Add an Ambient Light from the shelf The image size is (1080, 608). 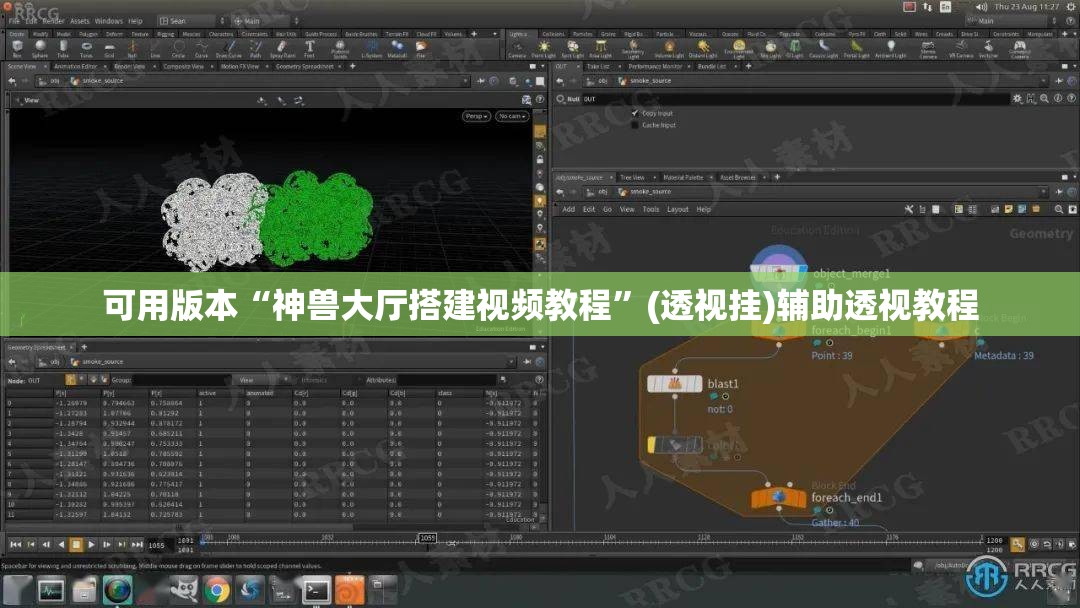point(891,49)
